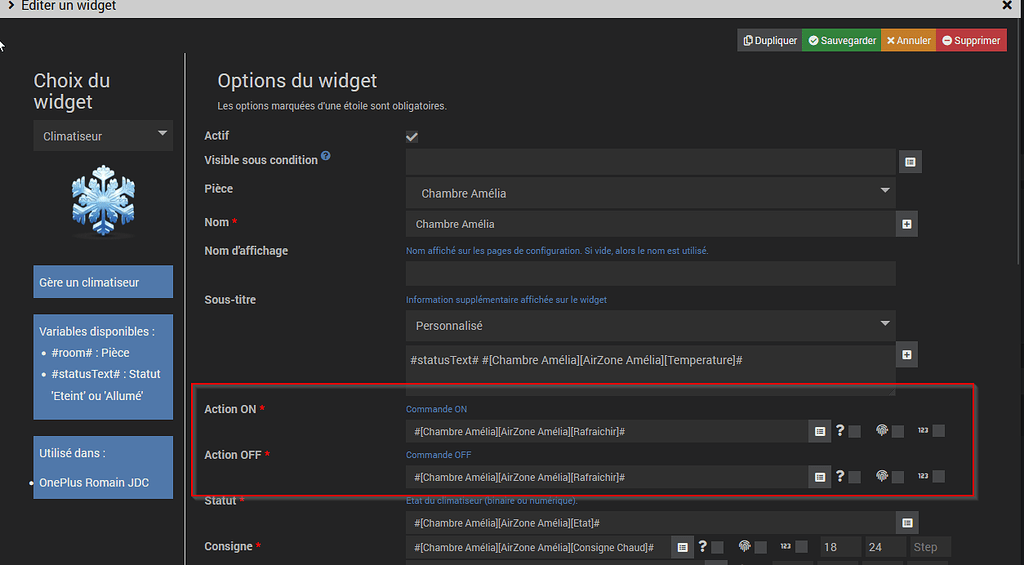1024x565 pixels.
Task: Open the Climatiseur widget type dropdown
Action: [103, 136]
